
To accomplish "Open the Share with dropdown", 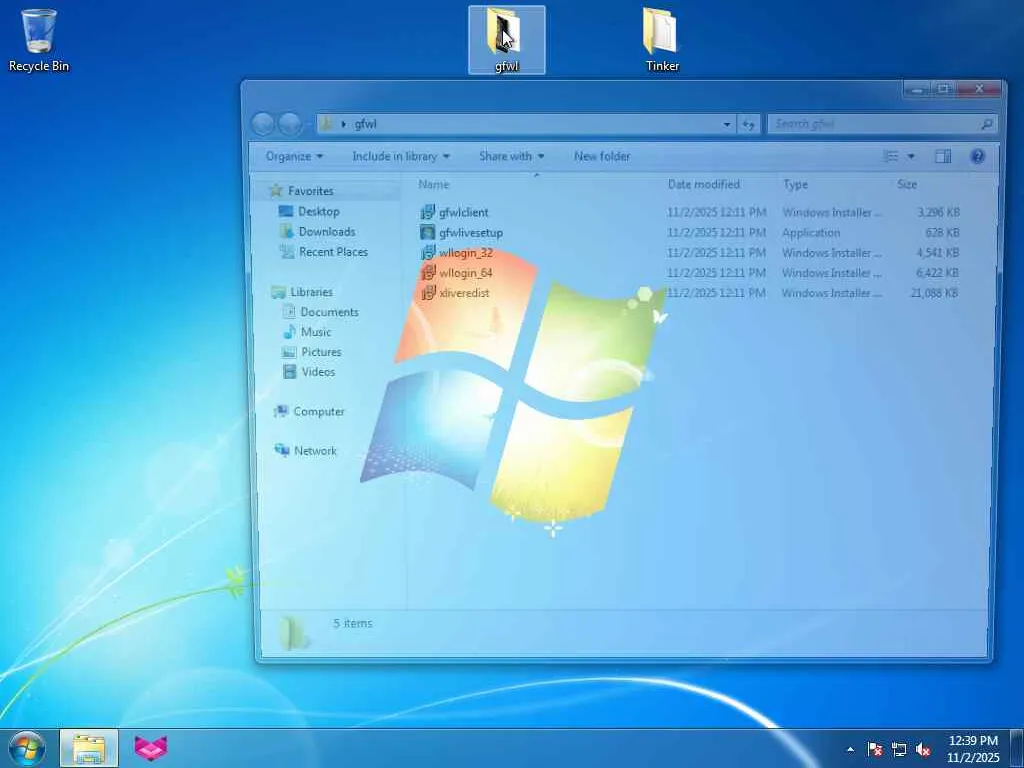I will [x=511, y=156].
